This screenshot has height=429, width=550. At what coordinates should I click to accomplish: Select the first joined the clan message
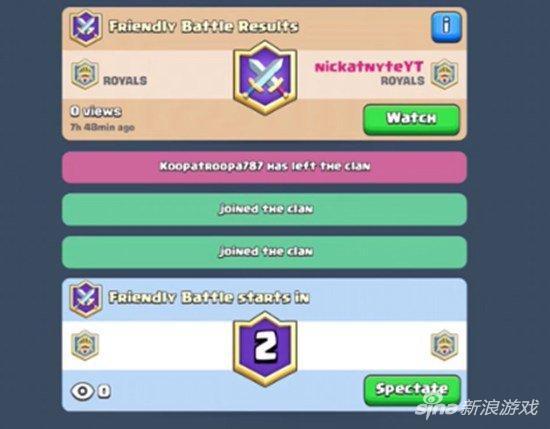[x=264, y=209]
